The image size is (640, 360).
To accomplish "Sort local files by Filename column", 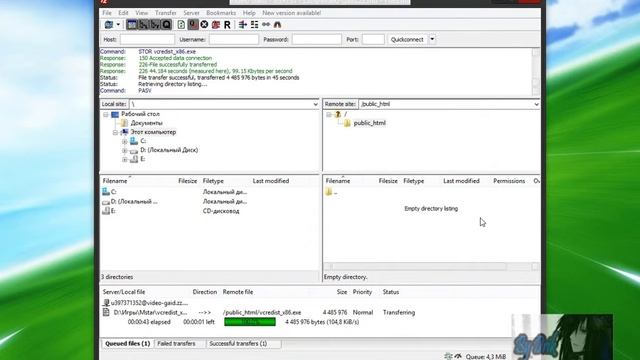I will click(115, 181).
